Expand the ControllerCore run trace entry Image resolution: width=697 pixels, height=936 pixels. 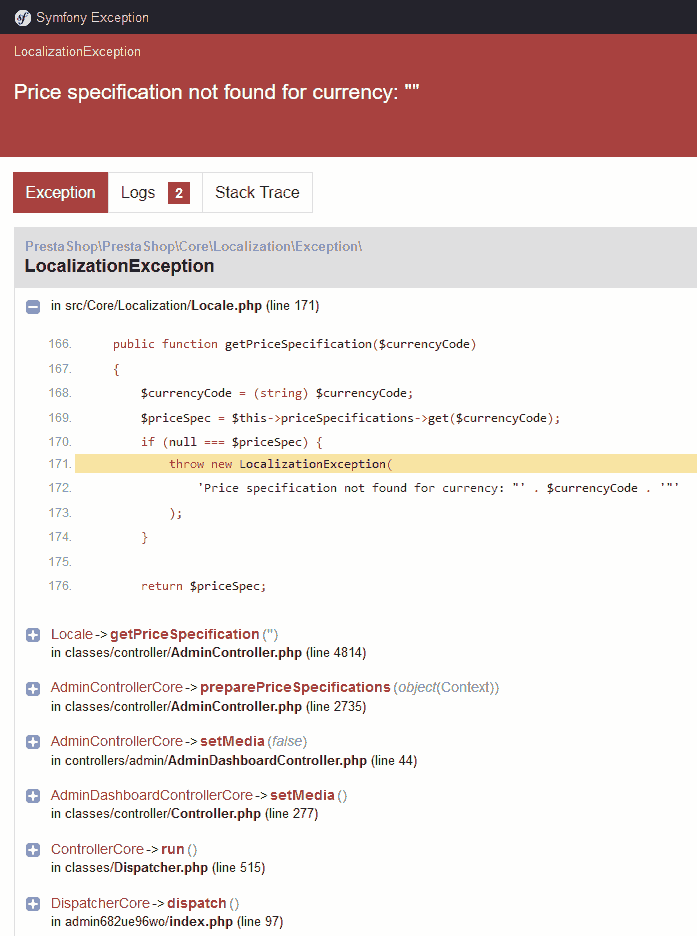coord(33,849)
